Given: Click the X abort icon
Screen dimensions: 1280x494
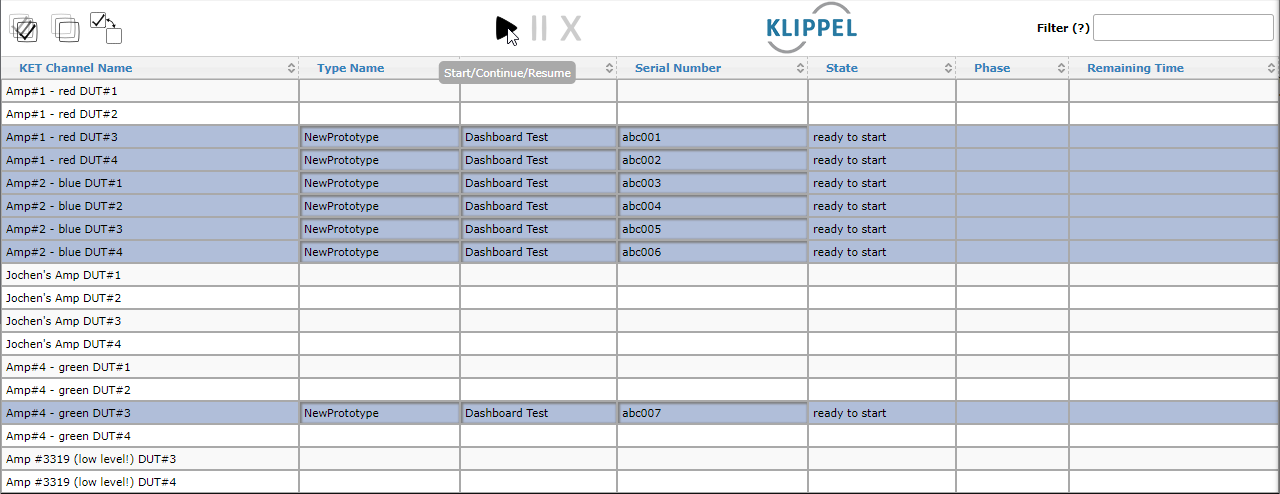Looking at the screenshot, I should tap(571, 28).
